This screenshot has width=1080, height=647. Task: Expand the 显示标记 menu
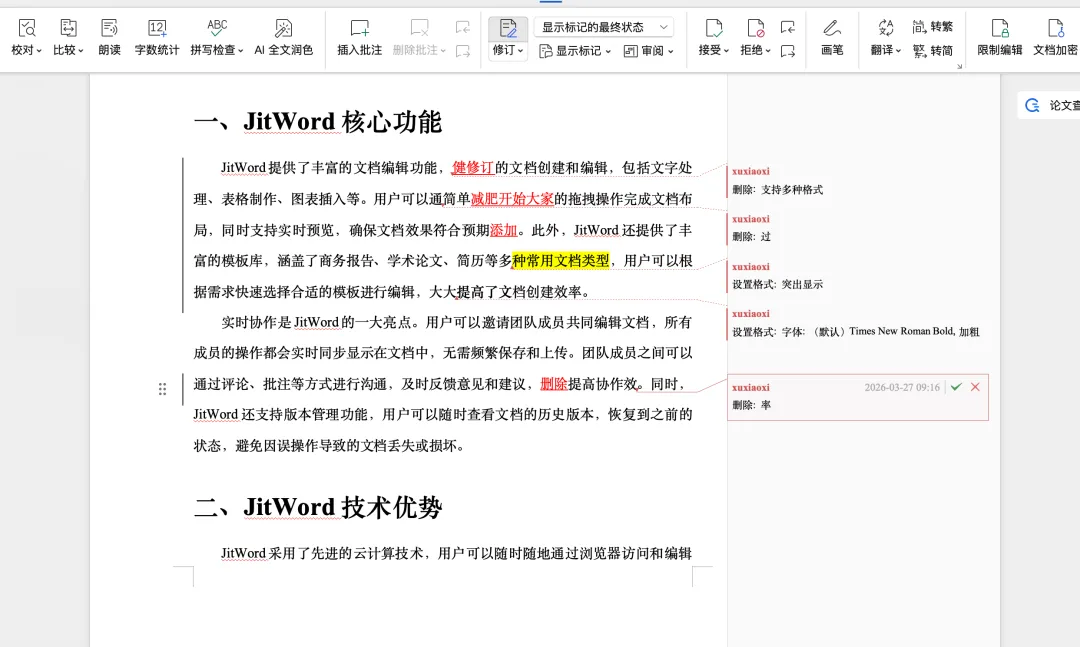575,51
